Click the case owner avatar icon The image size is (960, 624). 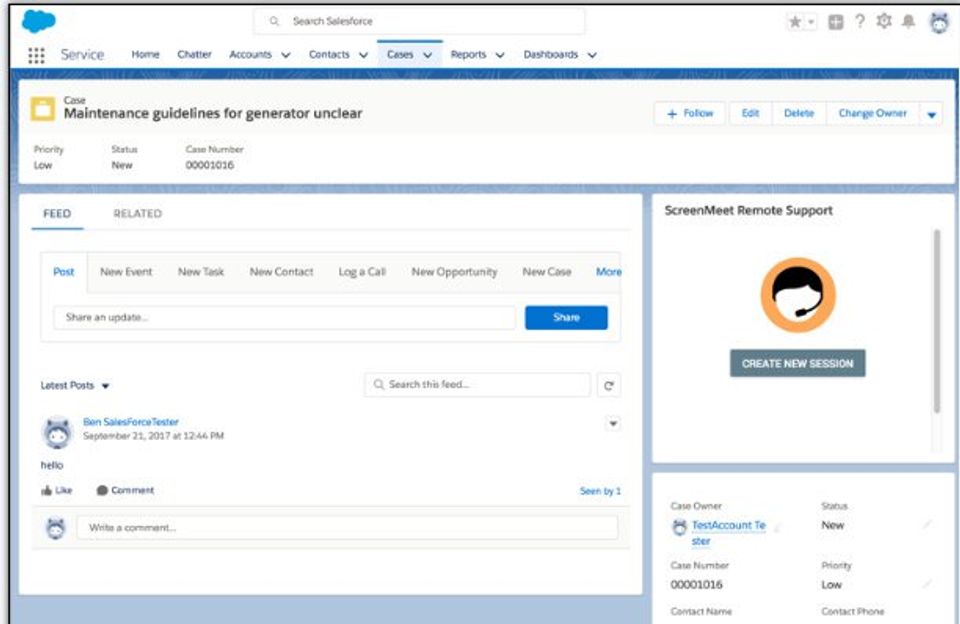pos(680,527)
